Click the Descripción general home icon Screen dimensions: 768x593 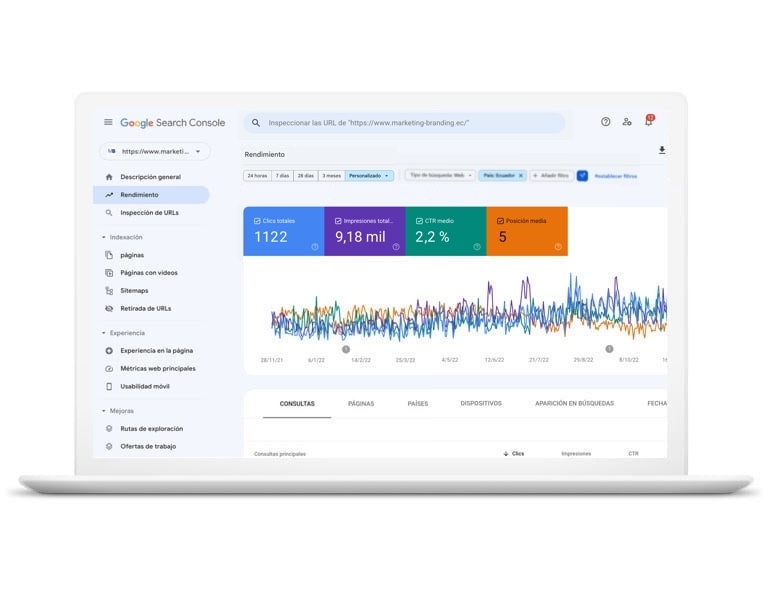coord(109,177)
